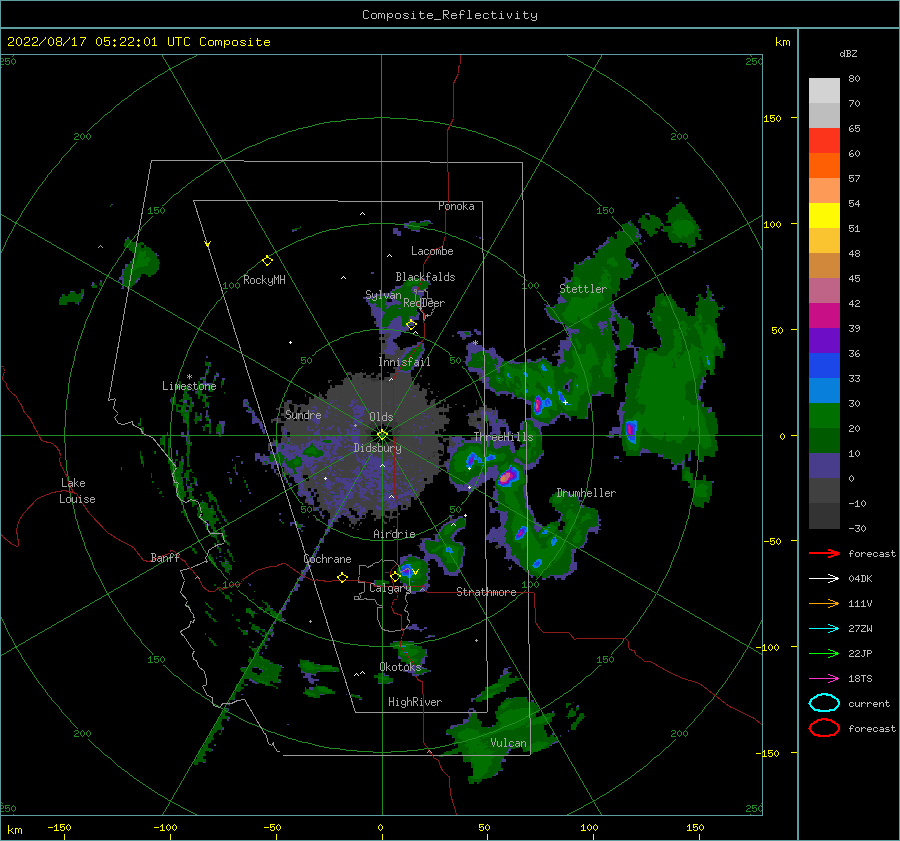Select the 51 dBZ yellow color swatch
Viewport: 900px width, 841px height.
click(824, 215)
